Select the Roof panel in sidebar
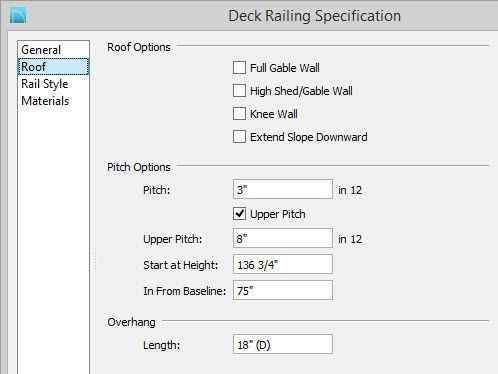498x374 pixels. pyautogui.click(x=53, y=67)
